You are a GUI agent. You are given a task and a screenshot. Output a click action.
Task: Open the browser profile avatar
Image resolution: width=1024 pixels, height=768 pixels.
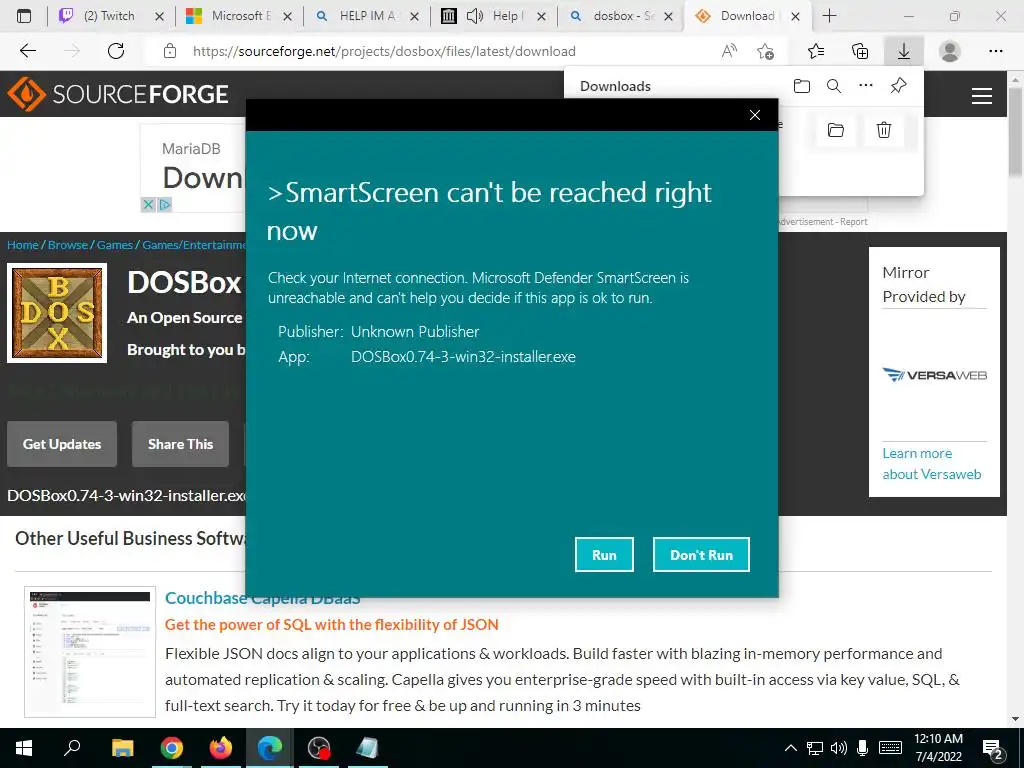pos(950,51)
